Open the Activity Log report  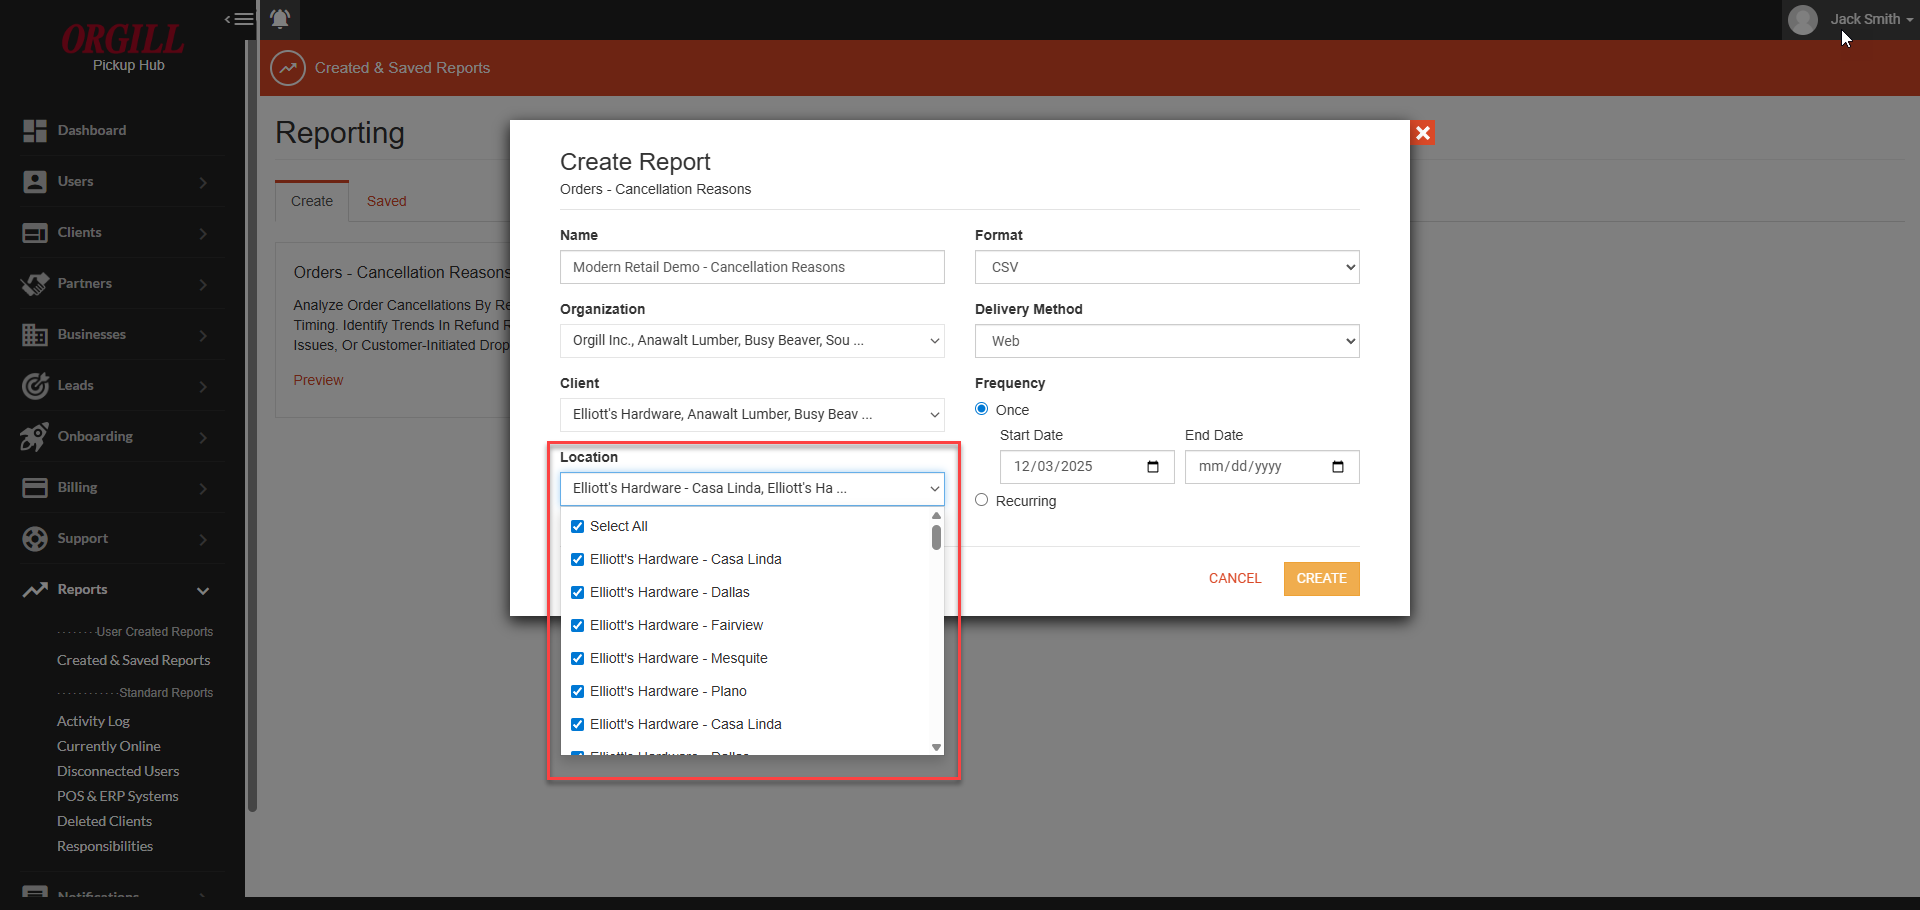pos(94,721)
